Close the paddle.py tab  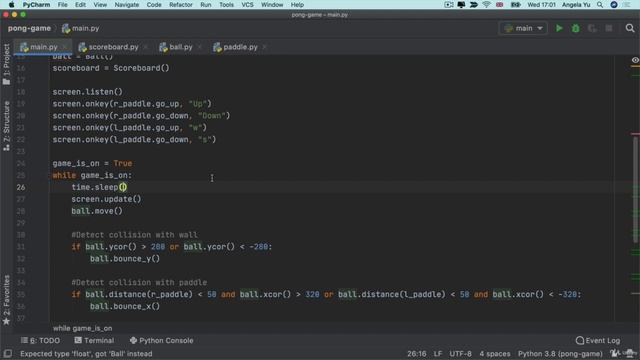pyautogui.click(x=264, y=47)
